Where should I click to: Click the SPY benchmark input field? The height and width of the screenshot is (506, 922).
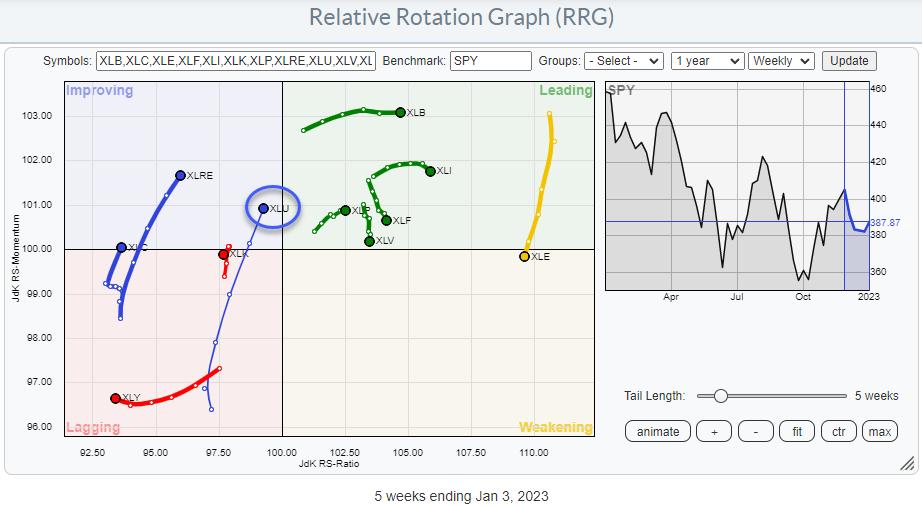[490, 61]
